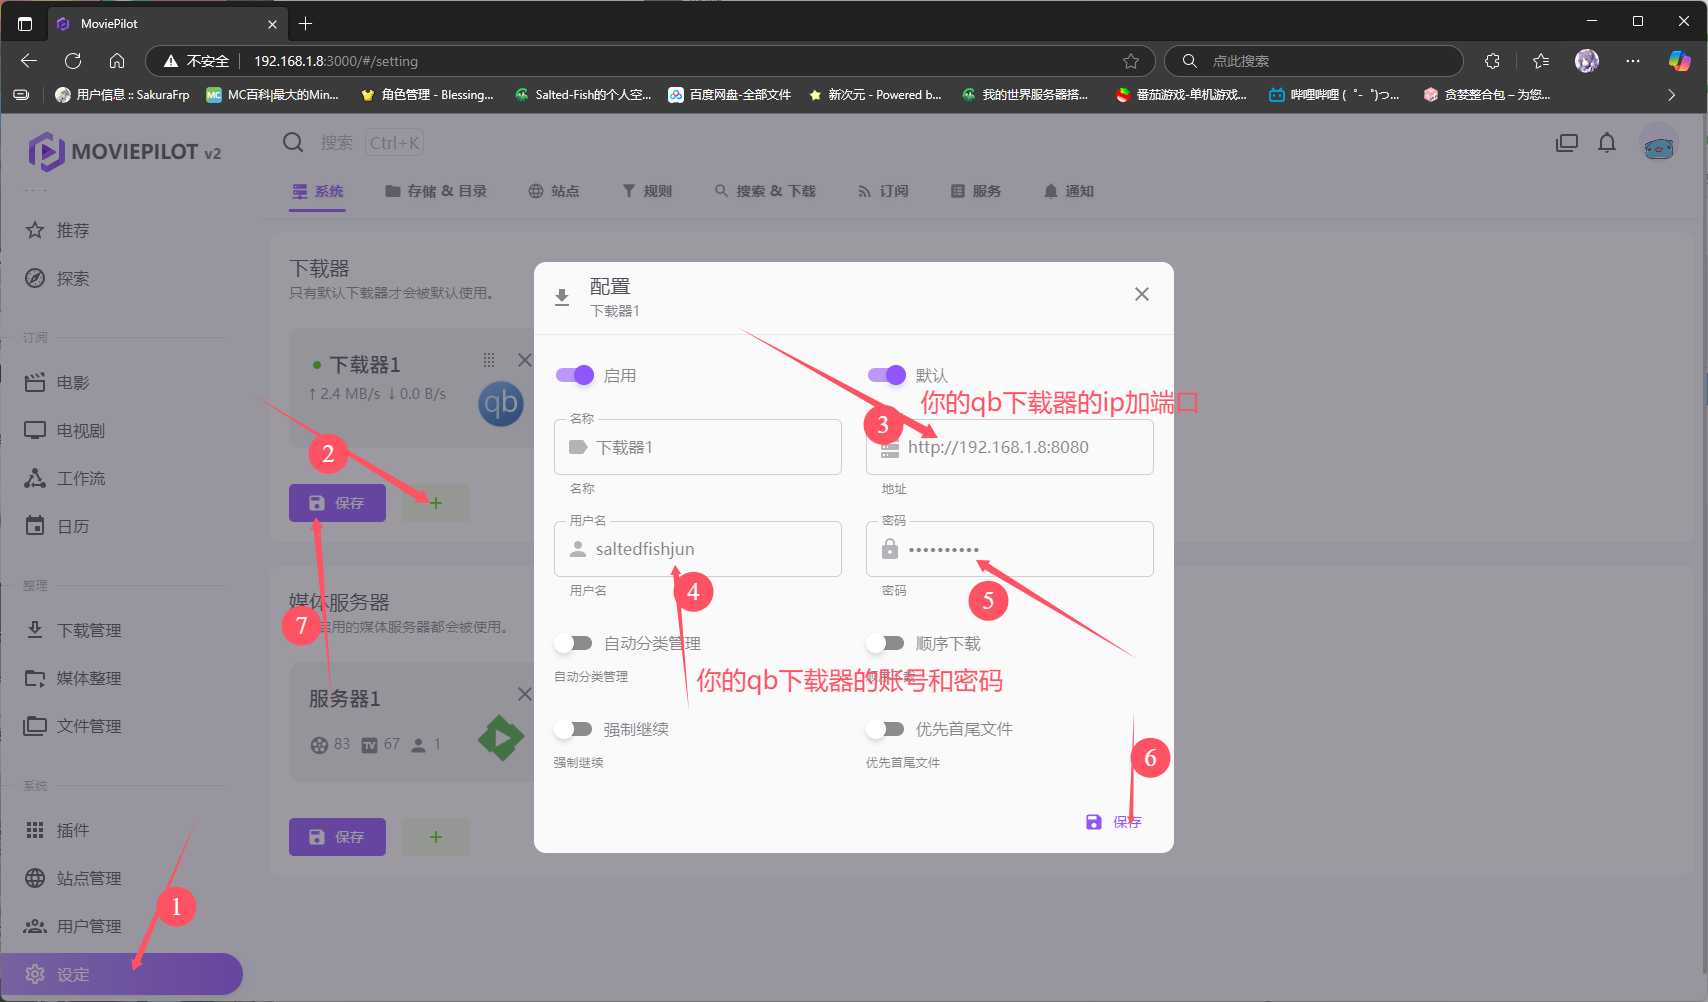Click the user avatar icon
The image size is (1708, 1002).
(1659, 146)
